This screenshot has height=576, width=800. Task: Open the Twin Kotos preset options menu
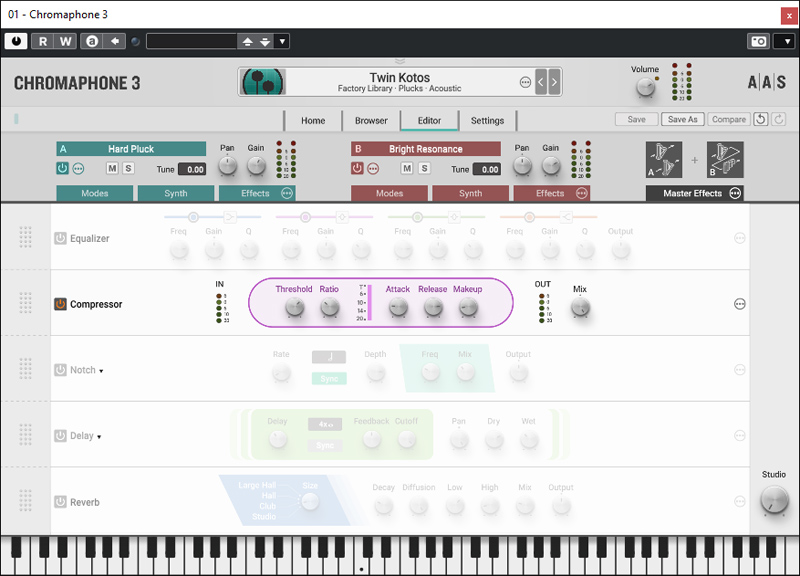click(x=525, y=82)
